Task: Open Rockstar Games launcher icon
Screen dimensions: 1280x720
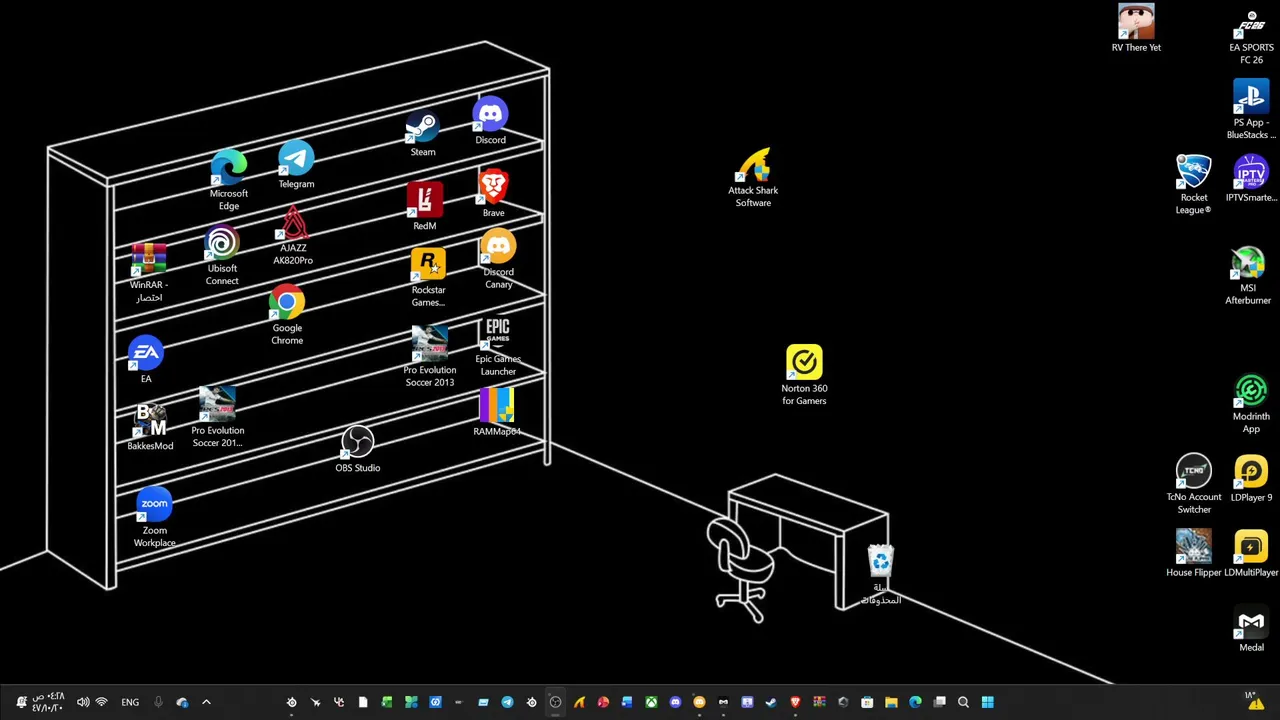Action: [x=428, y=278]
